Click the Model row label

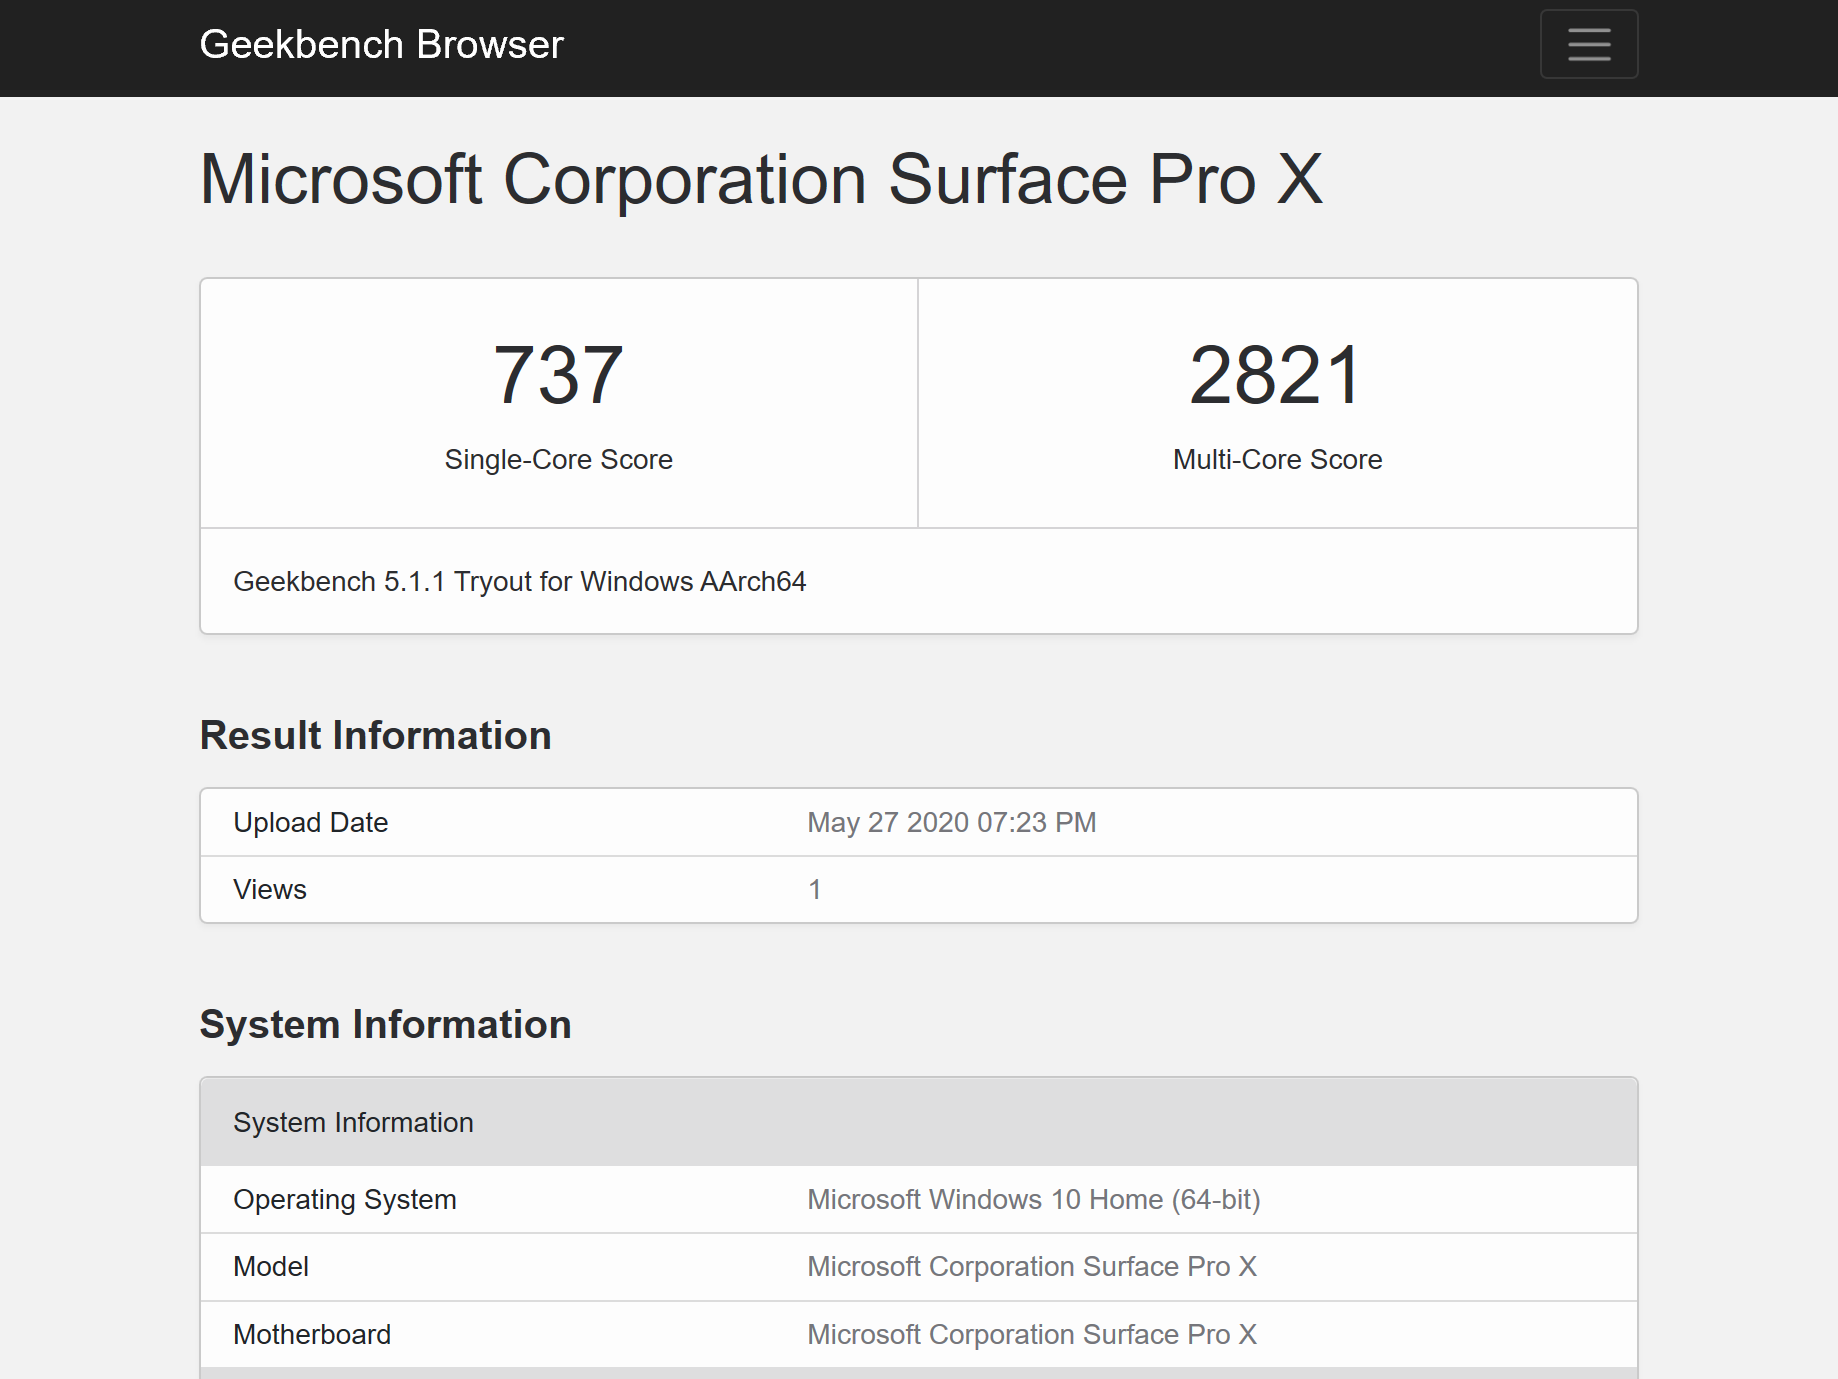click(x=271, y=1266)
